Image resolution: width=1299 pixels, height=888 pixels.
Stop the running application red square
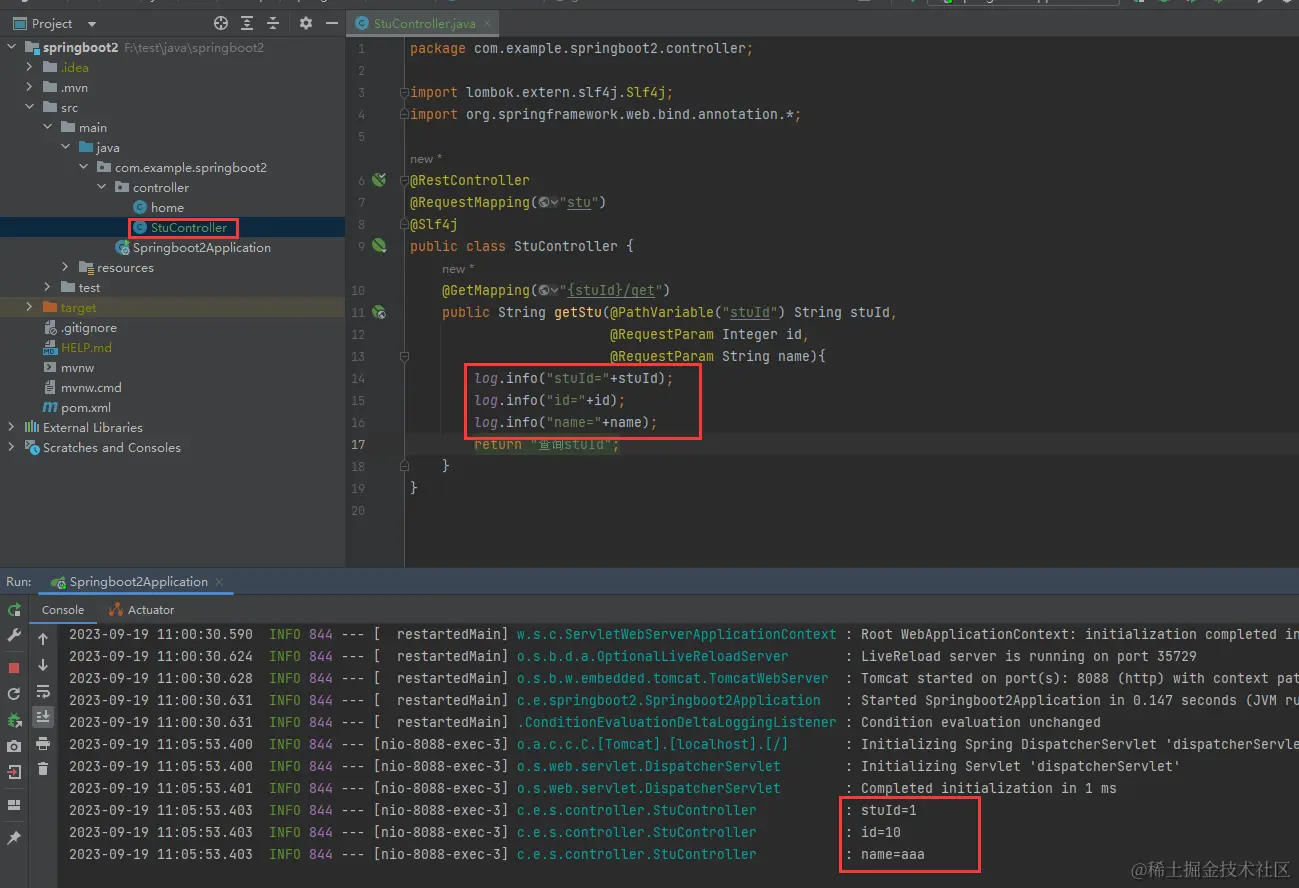pos(14,667)
